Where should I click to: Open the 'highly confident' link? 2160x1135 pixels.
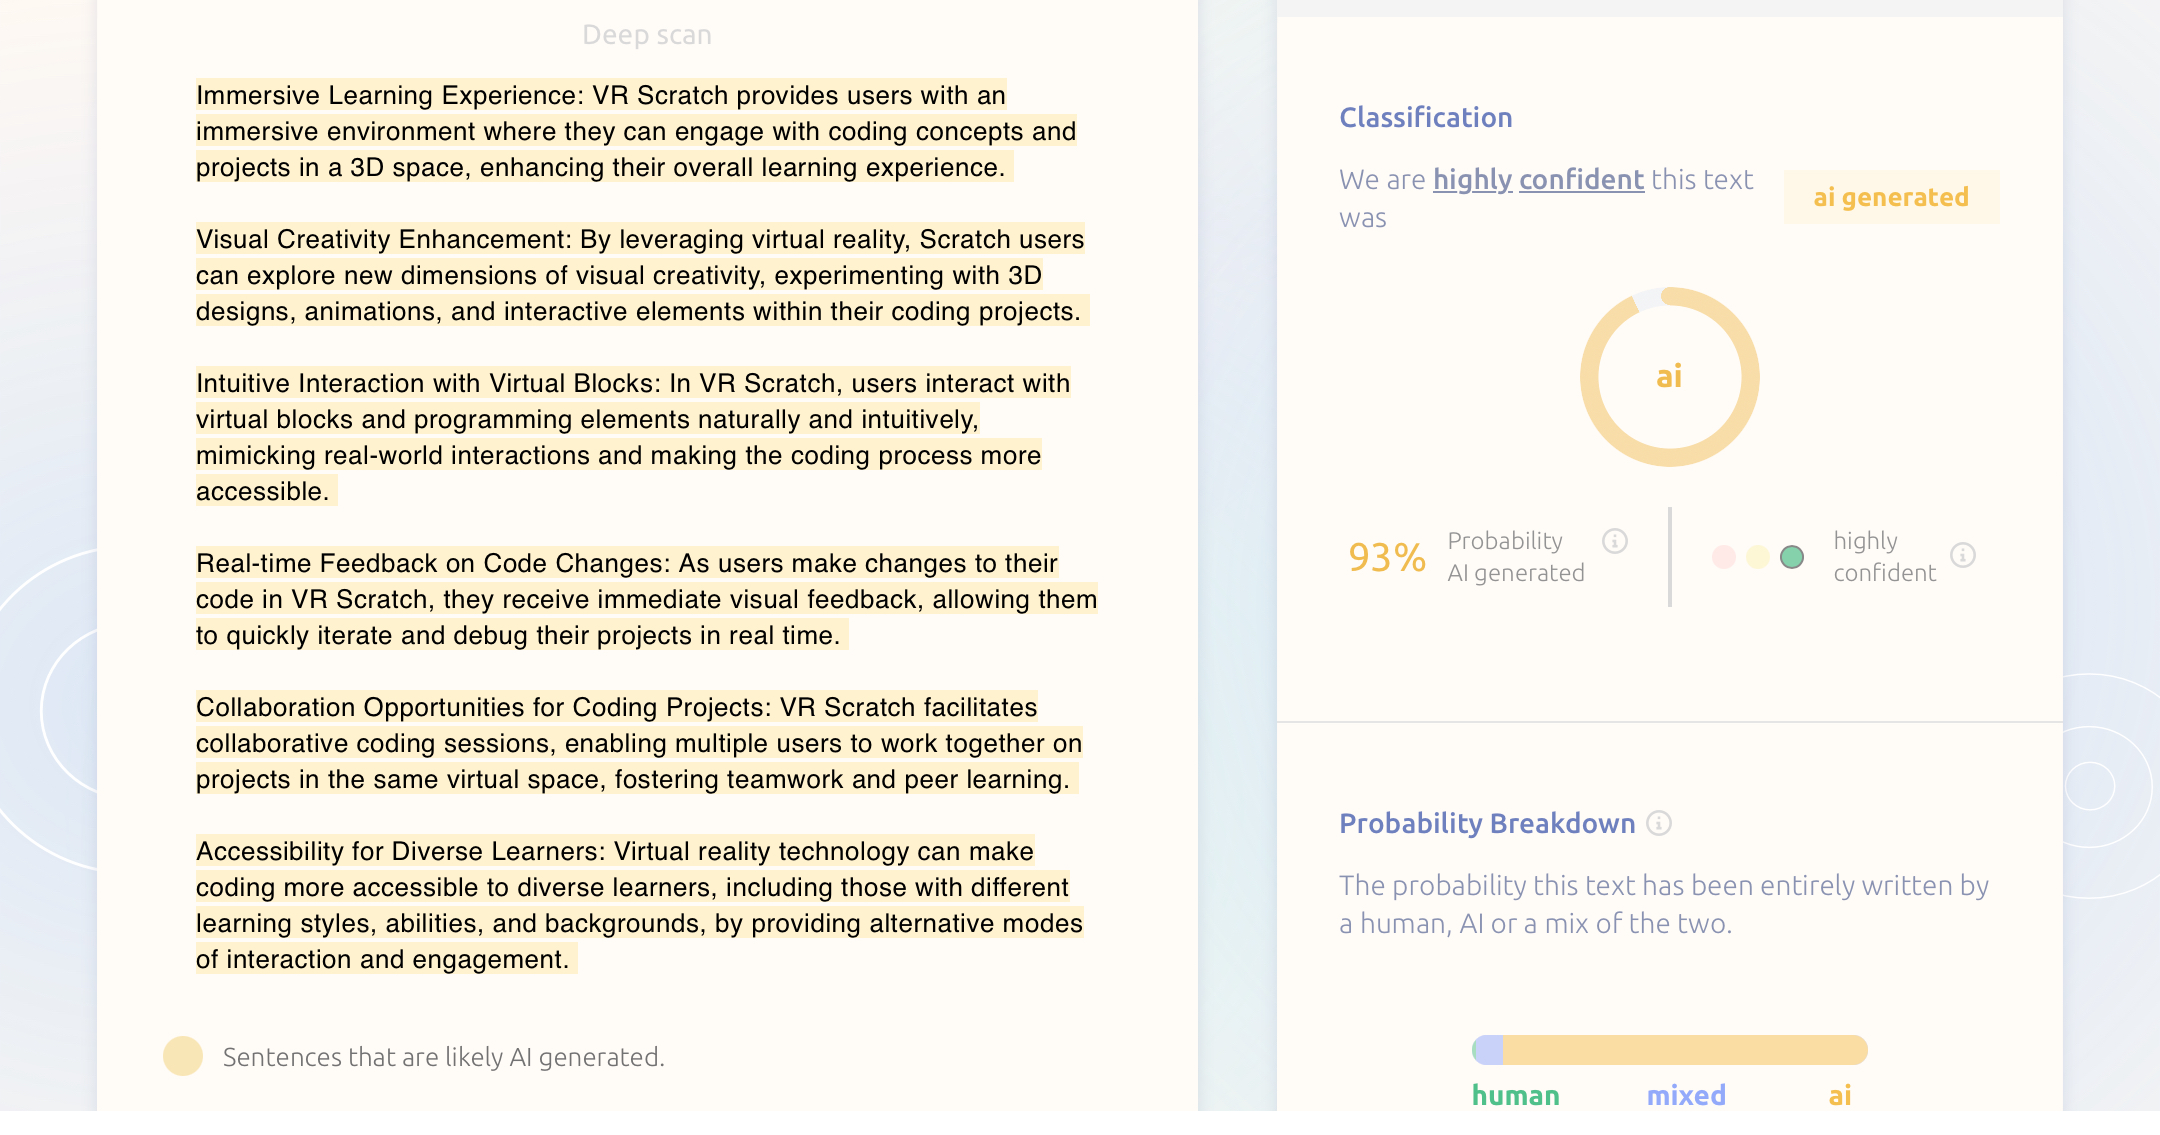point(1538,180)
